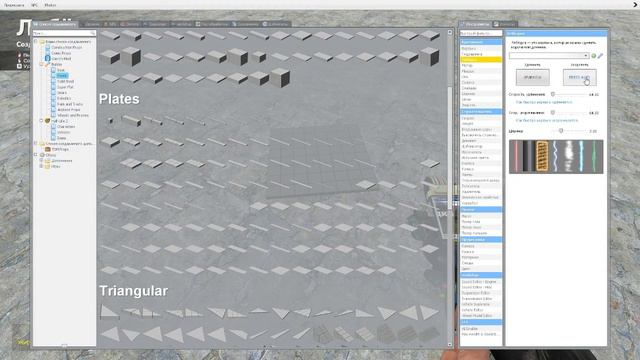The width and height of the screenshot is (640, 360).
Task: Select the red line rope material
Action: 516,156
